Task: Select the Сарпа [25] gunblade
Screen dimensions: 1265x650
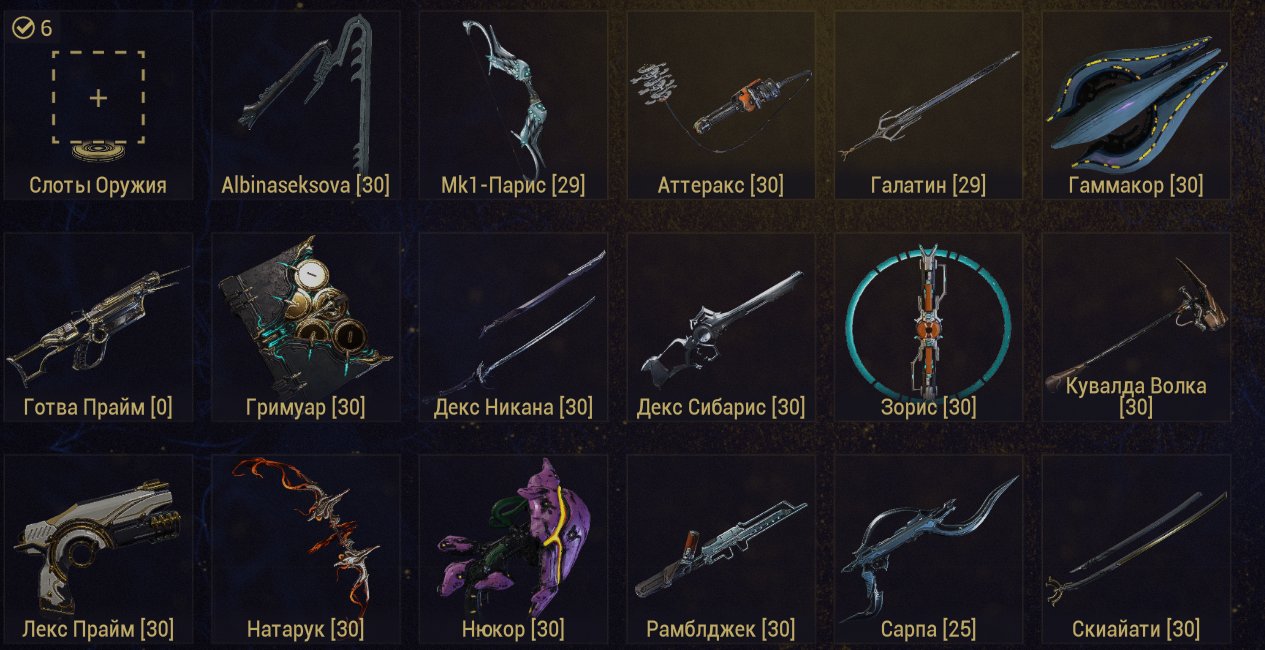Action: pyautogui.click(x=929, y=549)
